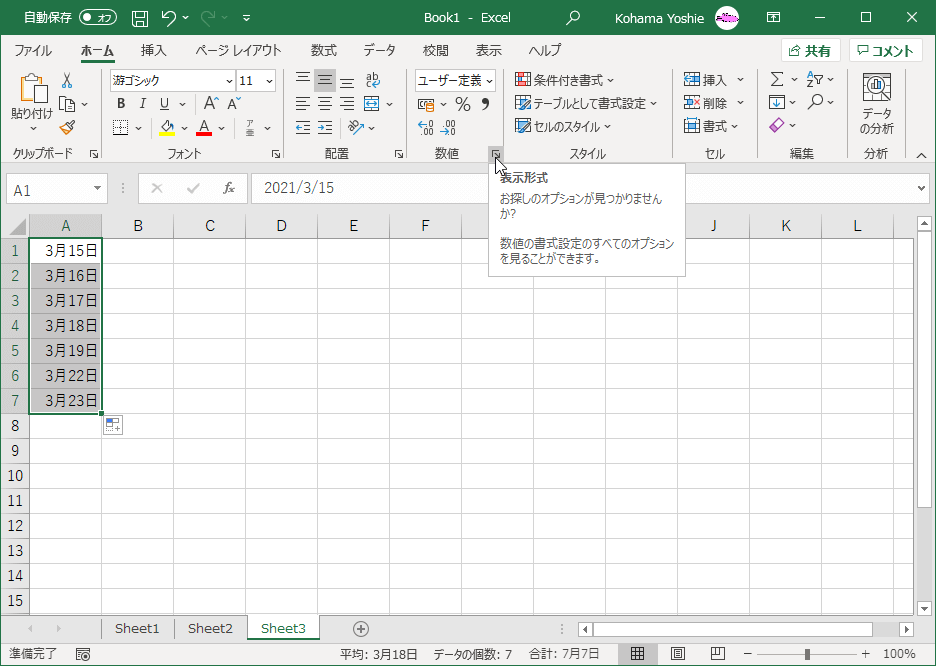Apply percent style number format

462,104
